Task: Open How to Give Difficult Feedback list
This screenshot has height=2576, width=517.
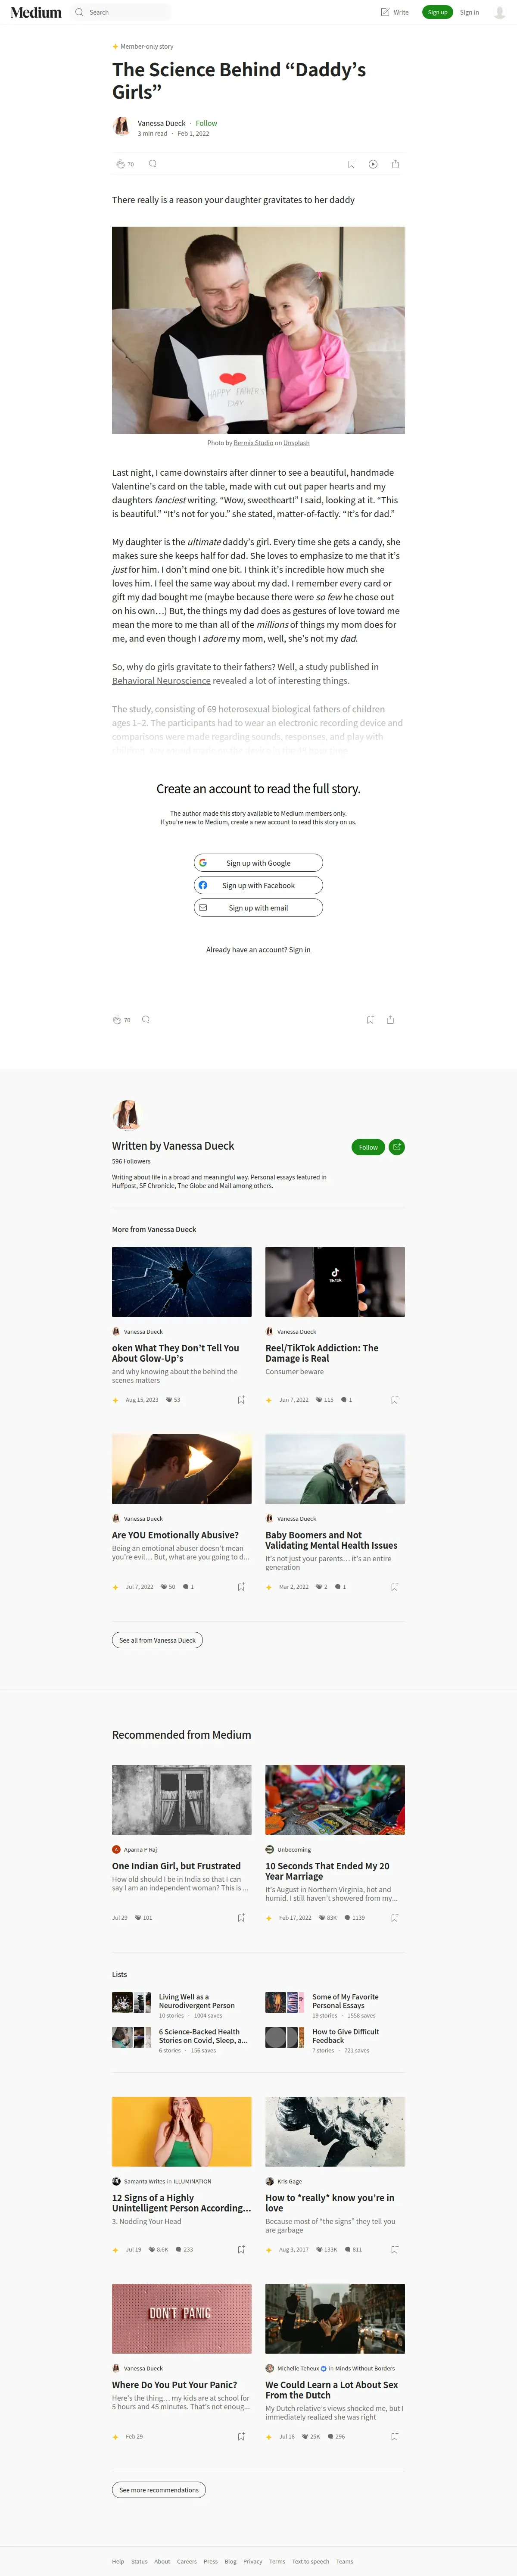Action: pos(345,2036)
